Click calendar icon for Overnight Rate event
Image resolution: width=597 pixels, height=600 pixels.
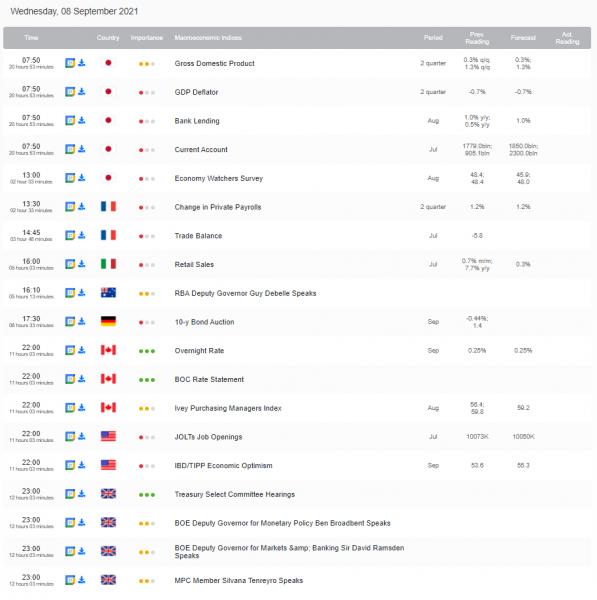coord(70,350)
